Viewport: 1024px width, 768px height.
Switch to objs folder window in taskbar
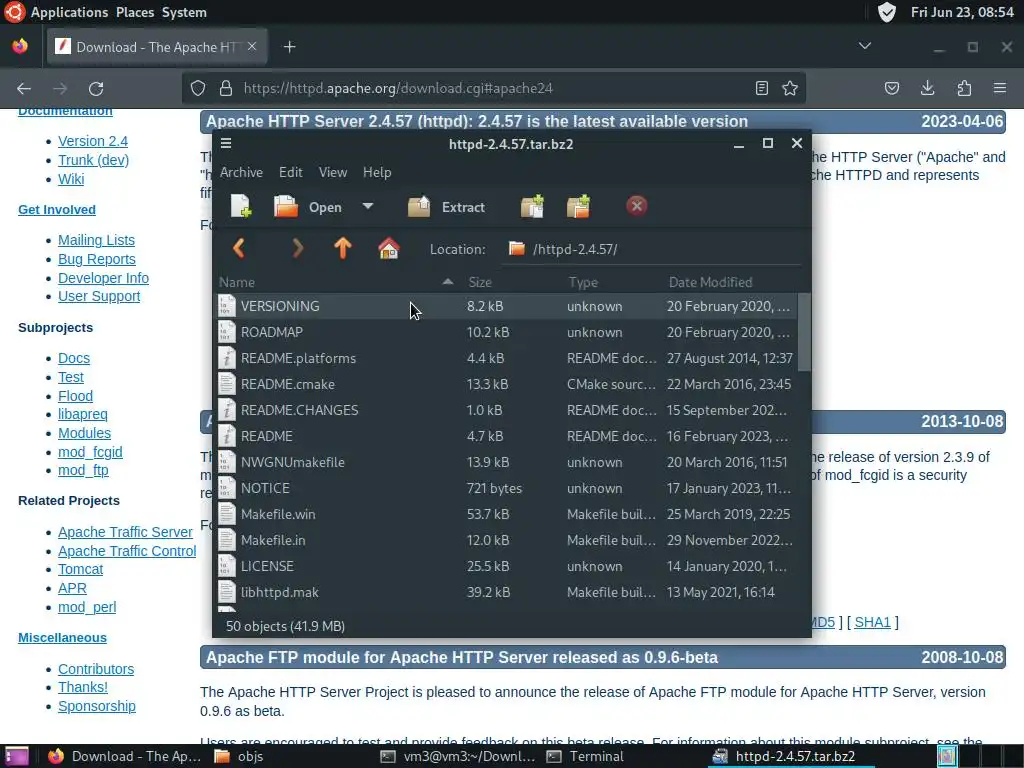point(240,756)
